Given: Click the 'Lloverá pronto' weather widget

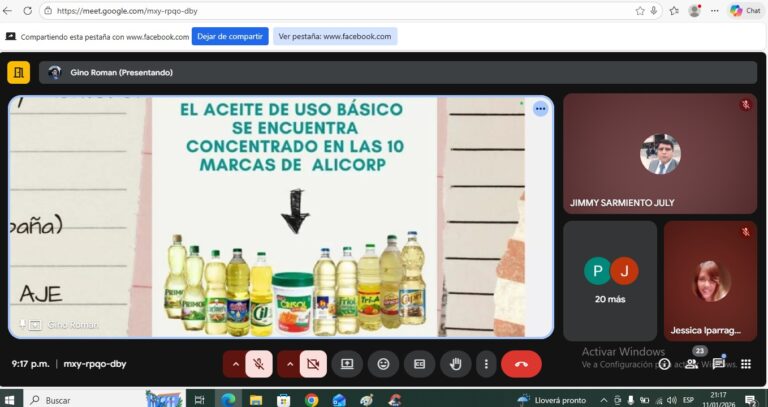Looking at the screenshot, I should point(552,400).
